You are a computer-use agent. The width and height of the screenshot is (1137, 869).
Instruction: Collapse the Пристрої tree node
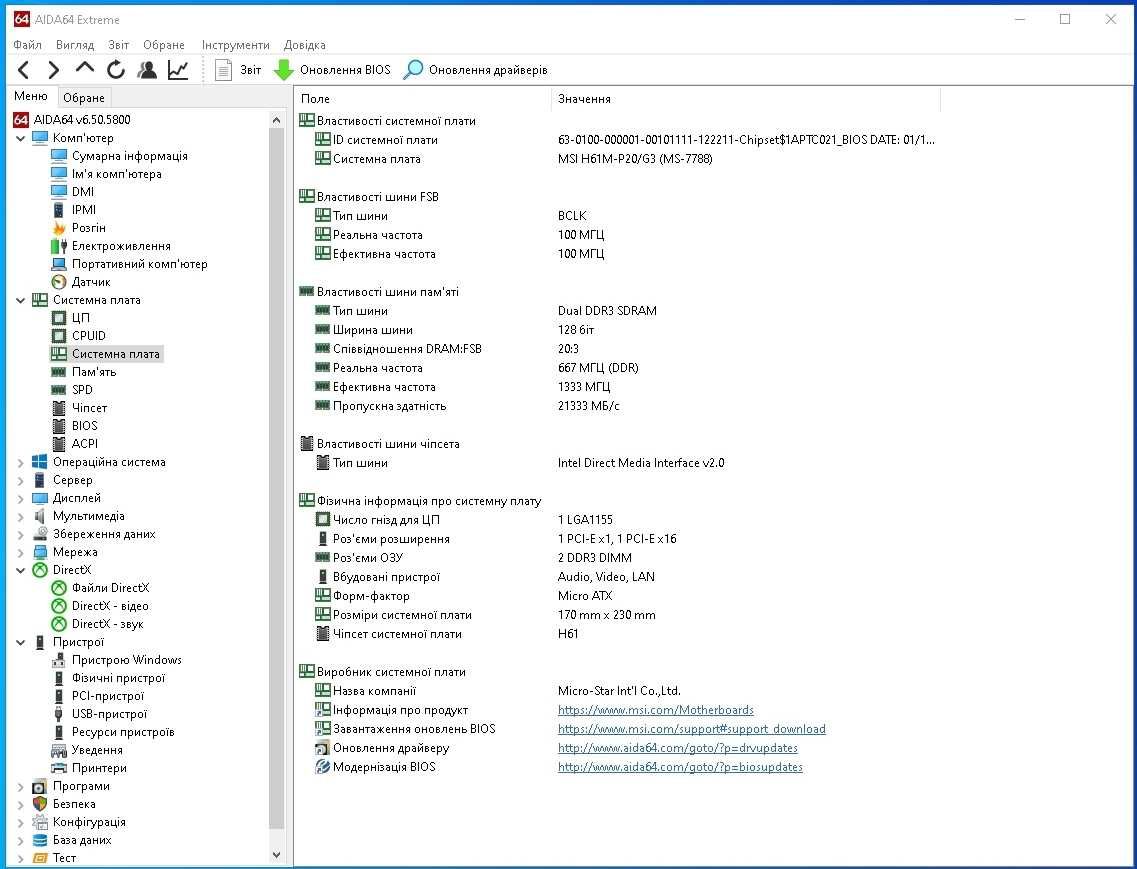20,642
